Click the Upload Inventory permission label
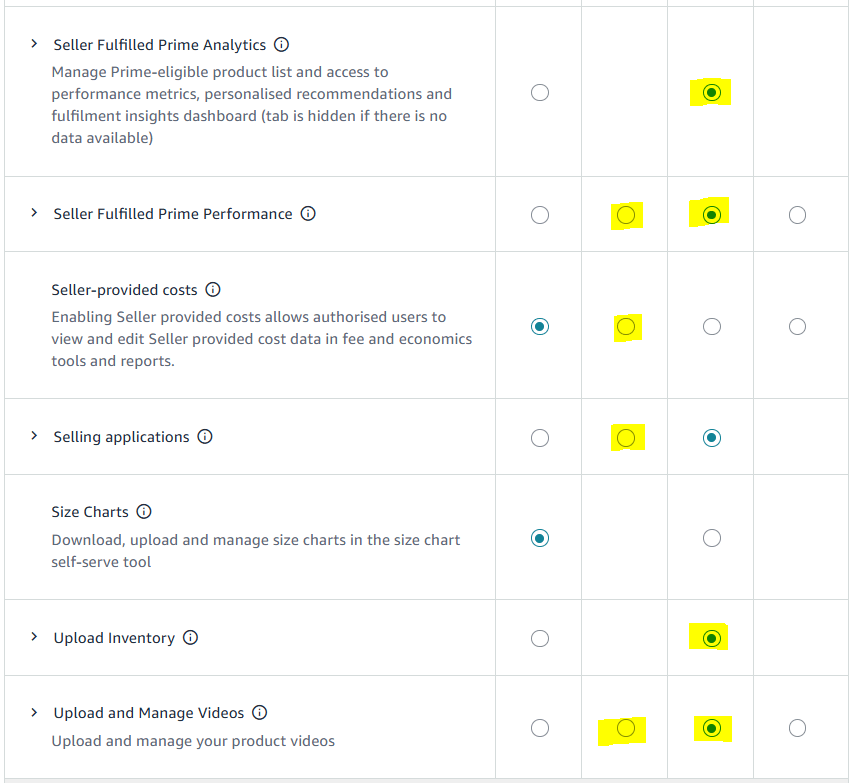Viewport: 849px width, 783px height. [x=114, y=638]
